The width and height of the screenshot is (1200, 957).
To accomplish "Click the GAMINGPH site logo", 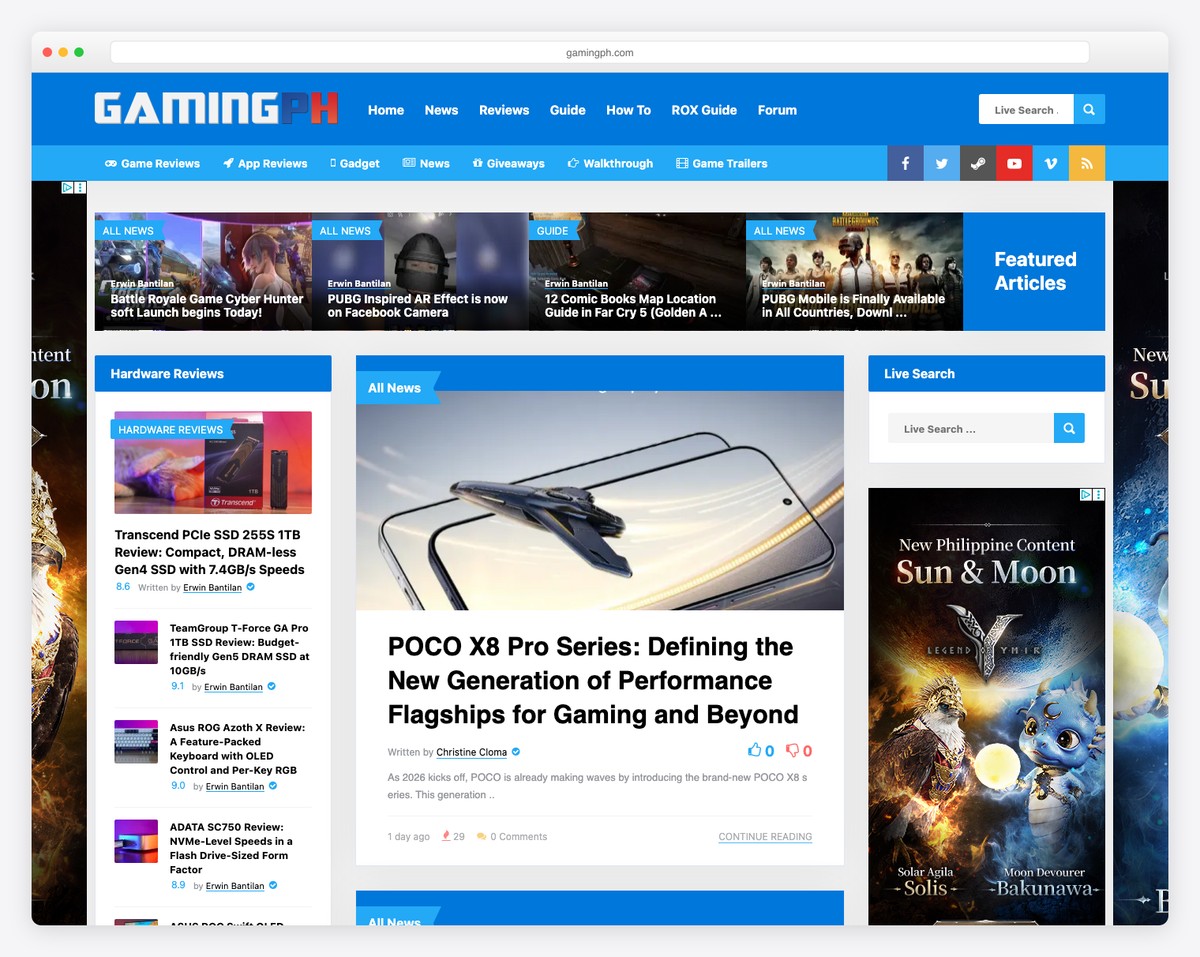I will coord(214,109).
